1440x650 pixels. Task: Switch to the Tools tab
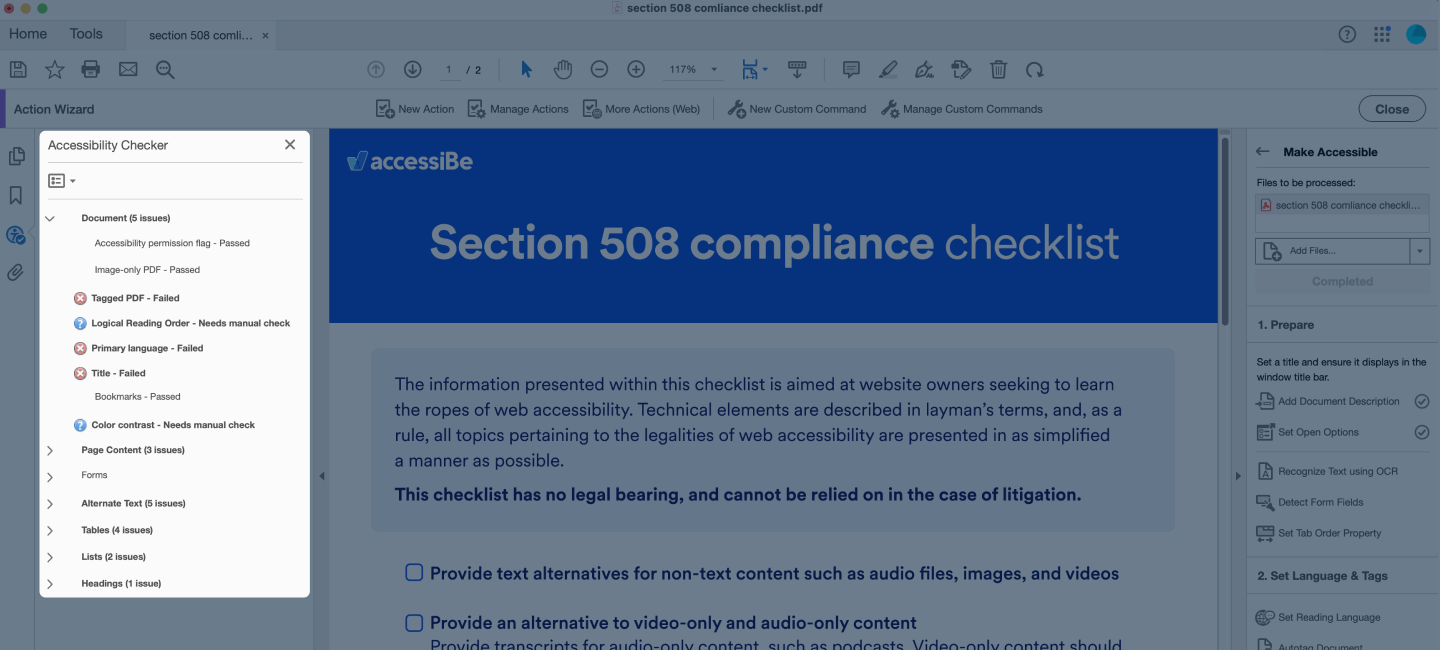[x=85, y=33]
